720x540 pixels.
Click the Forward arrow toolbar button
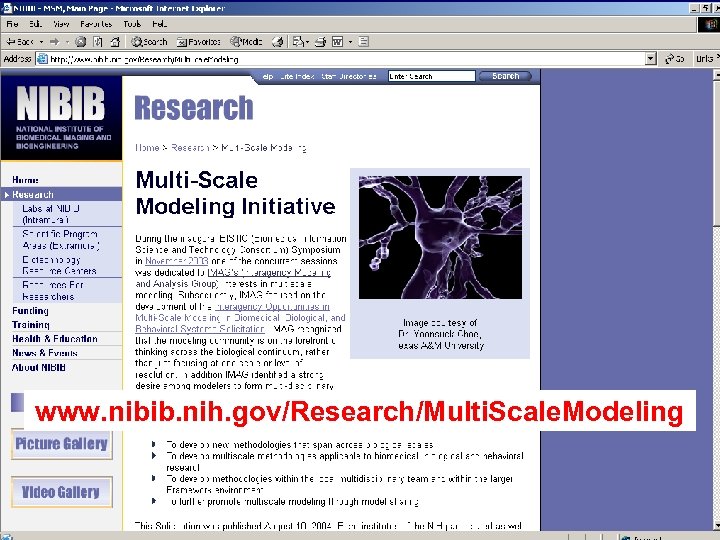(x=55, y=42)
